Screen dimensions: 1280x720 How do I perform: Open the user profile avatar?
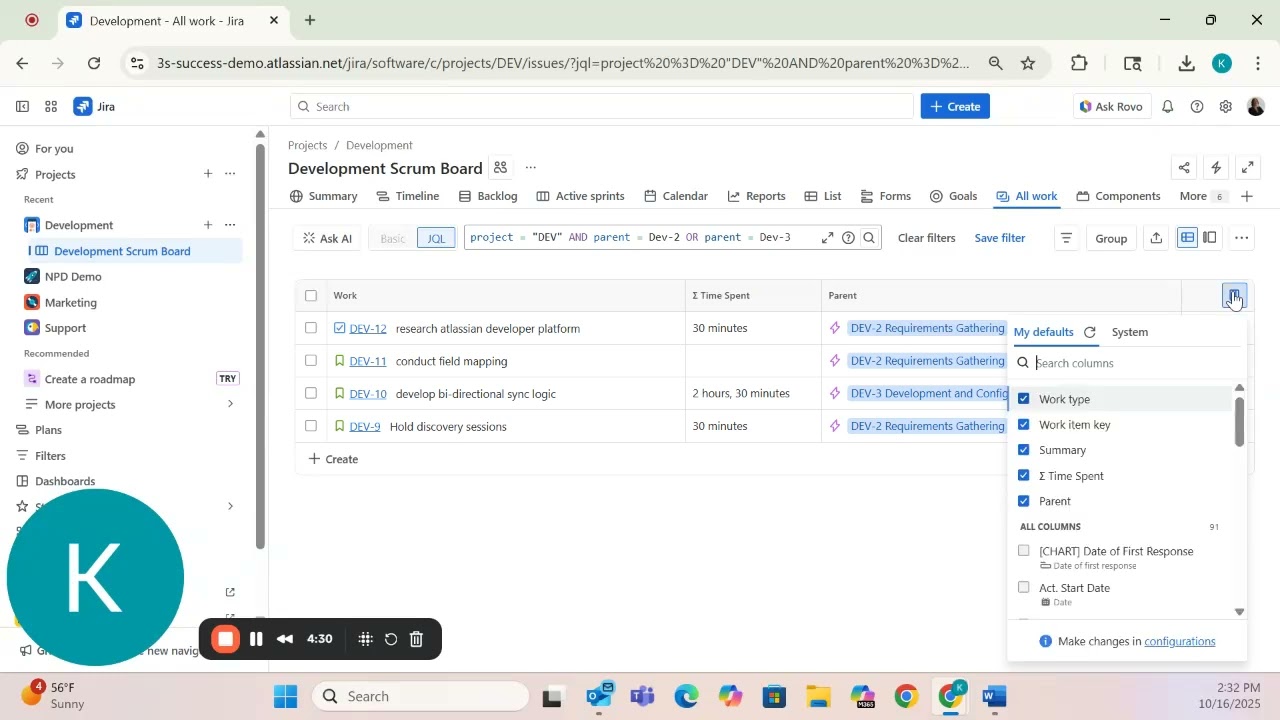(1257, 106)
